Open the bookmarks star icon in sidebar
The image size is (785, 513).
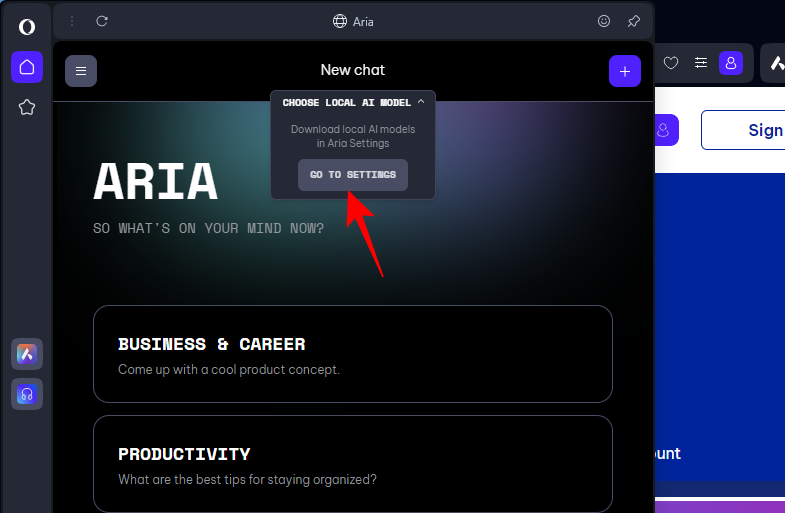tap(27, 107)
